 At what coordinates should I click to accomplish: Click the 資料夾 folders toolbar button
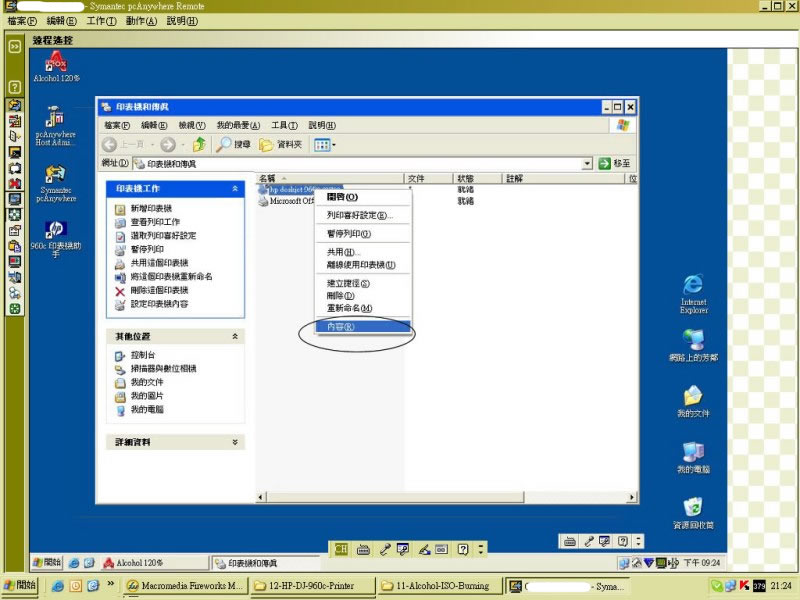pyautogui.click(x=280, y=145)
